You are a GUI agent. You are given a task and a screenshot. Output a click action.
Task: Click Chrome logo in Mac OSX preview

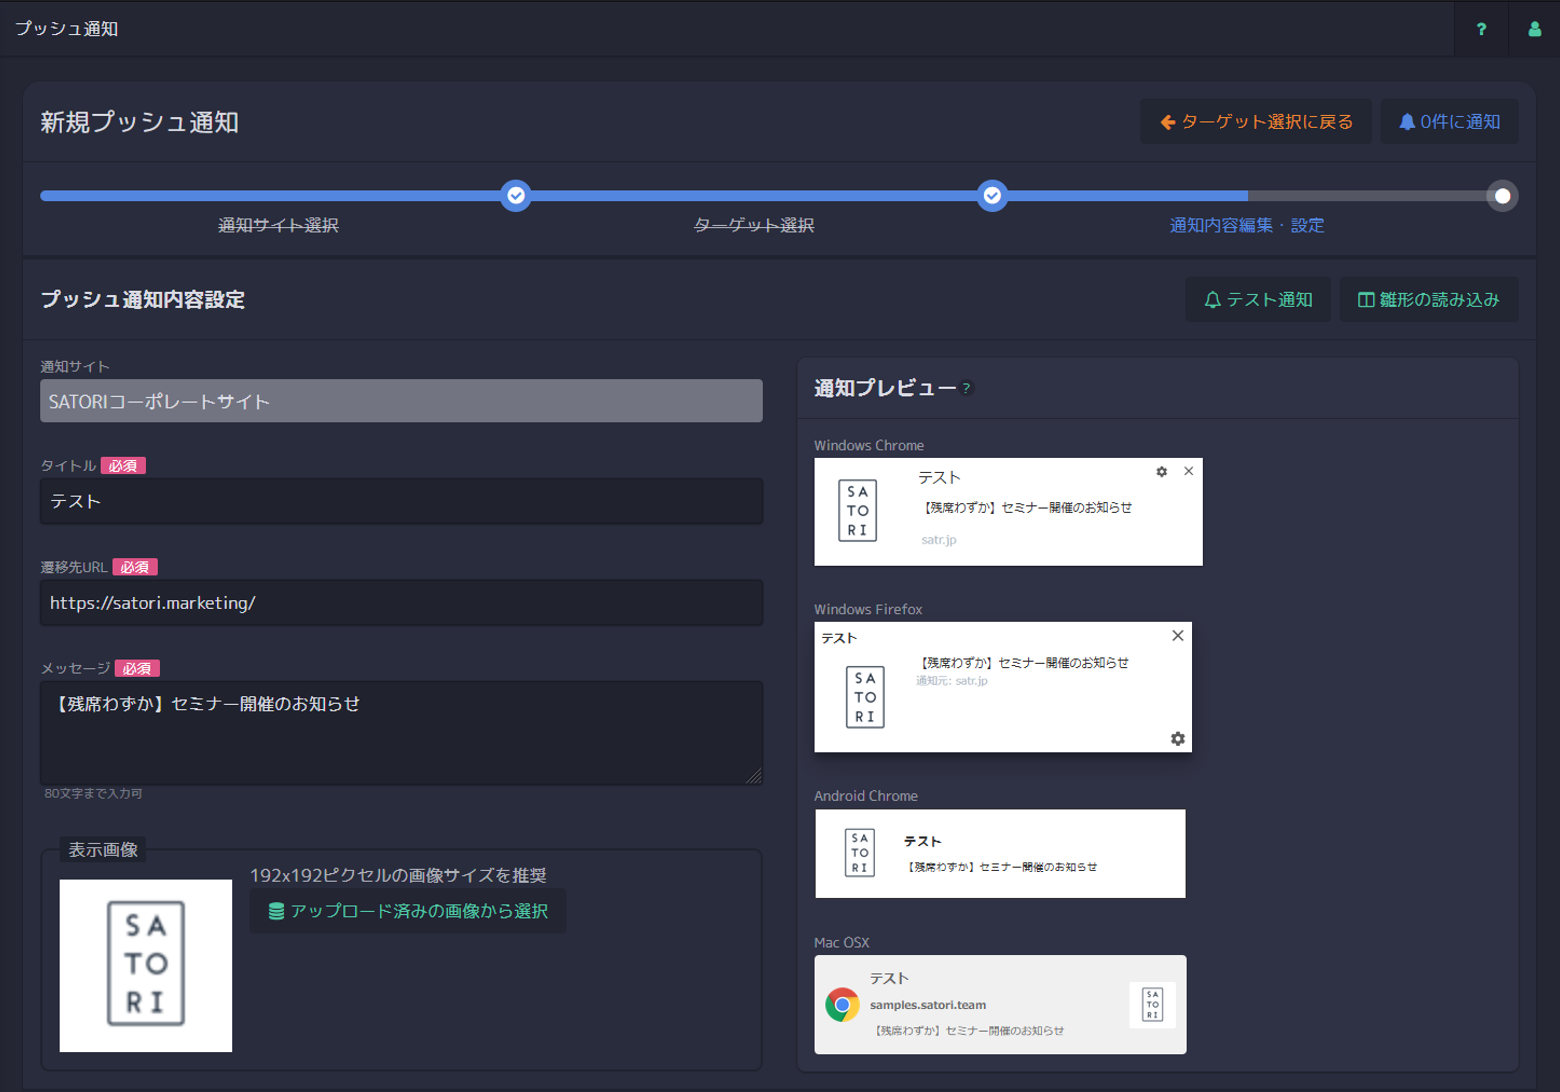(x=842, y=1004)
